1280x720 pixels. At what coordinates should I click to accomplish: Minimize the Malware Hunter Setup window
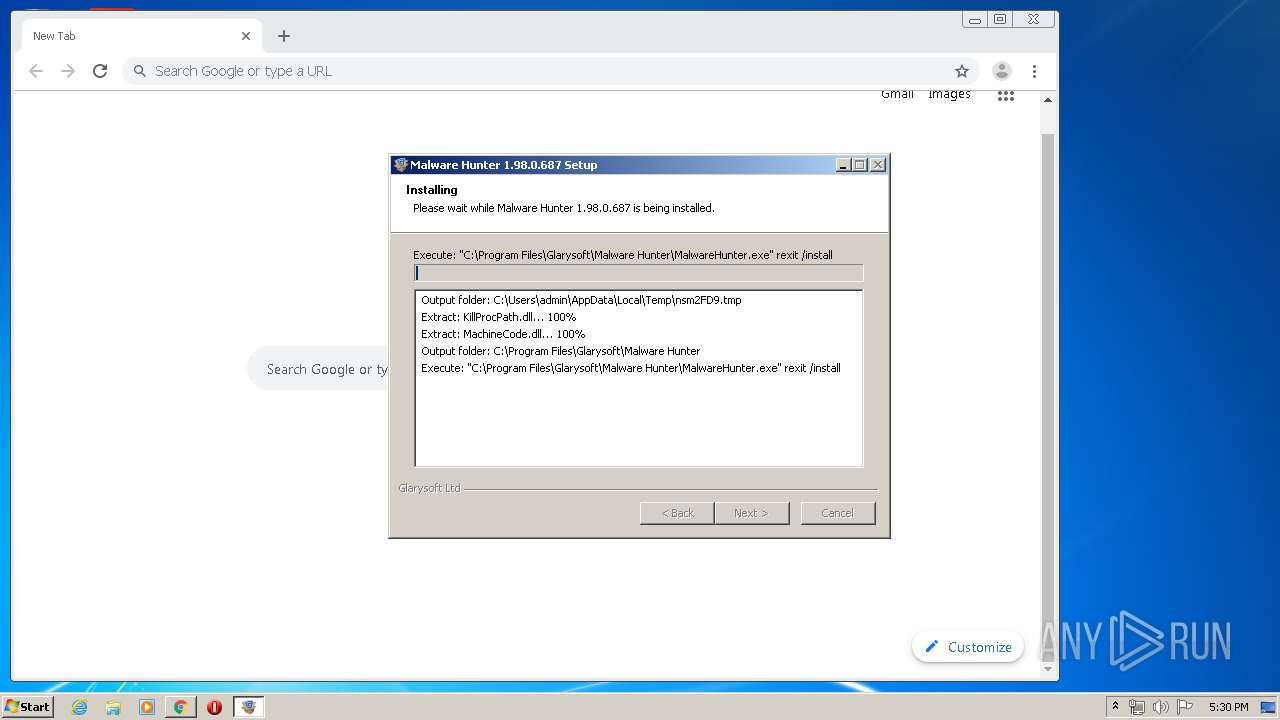coord(843,165)
